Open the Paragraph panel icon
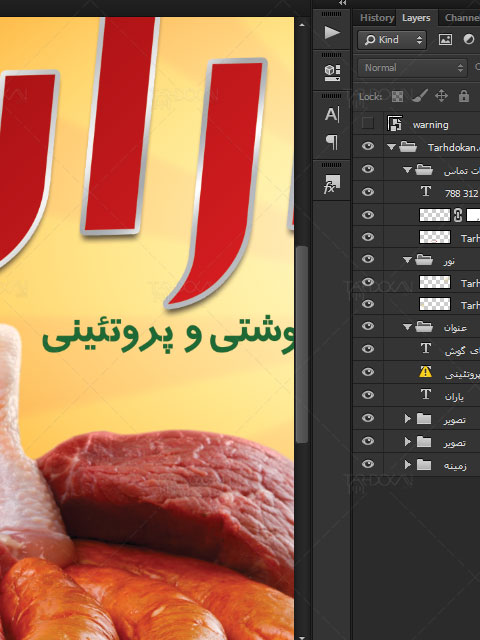The height and width of the screenshot is (640, 480). [332, 142]
